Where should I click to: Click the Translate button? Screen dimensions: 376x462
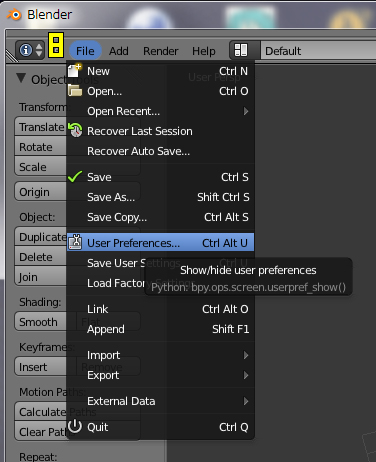tap(41, 127)
